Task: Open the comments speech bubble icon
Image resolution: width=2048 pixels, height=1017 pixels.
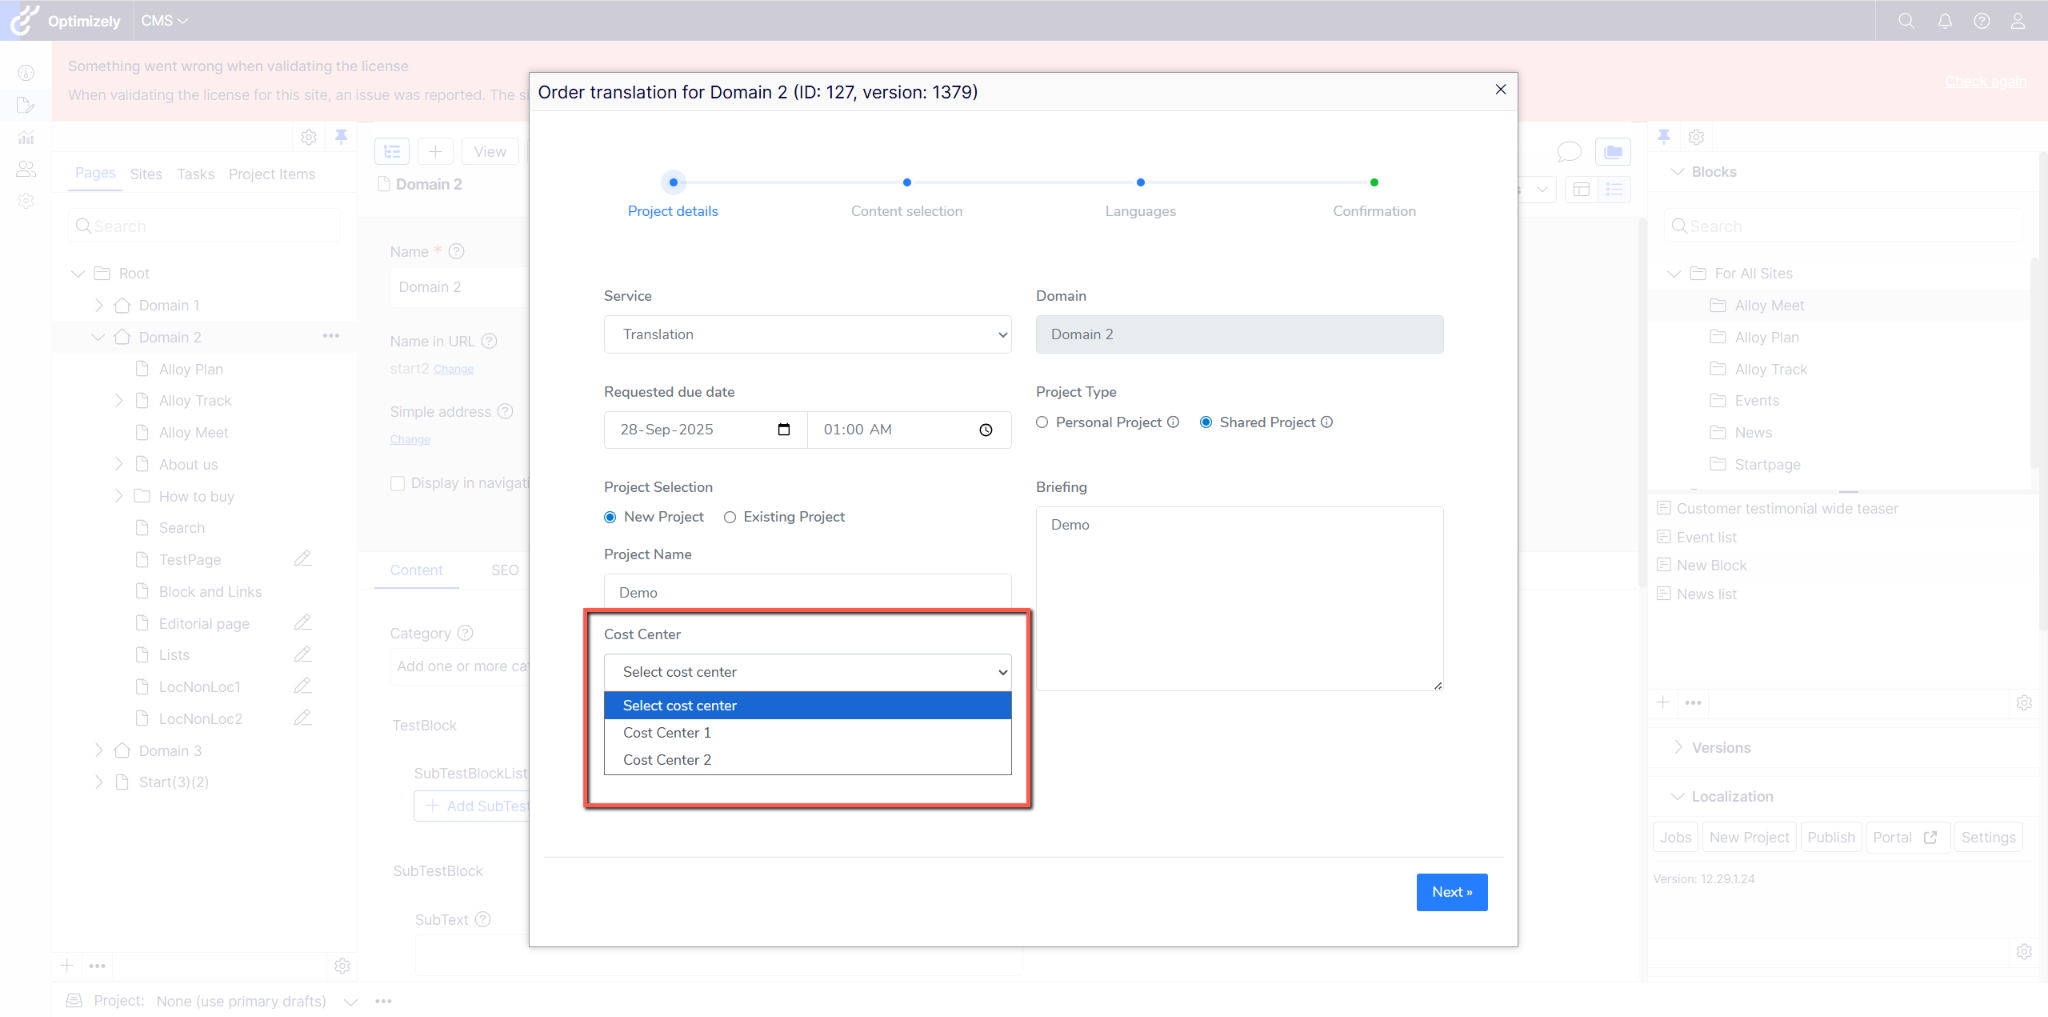Action: [1569, 151]
